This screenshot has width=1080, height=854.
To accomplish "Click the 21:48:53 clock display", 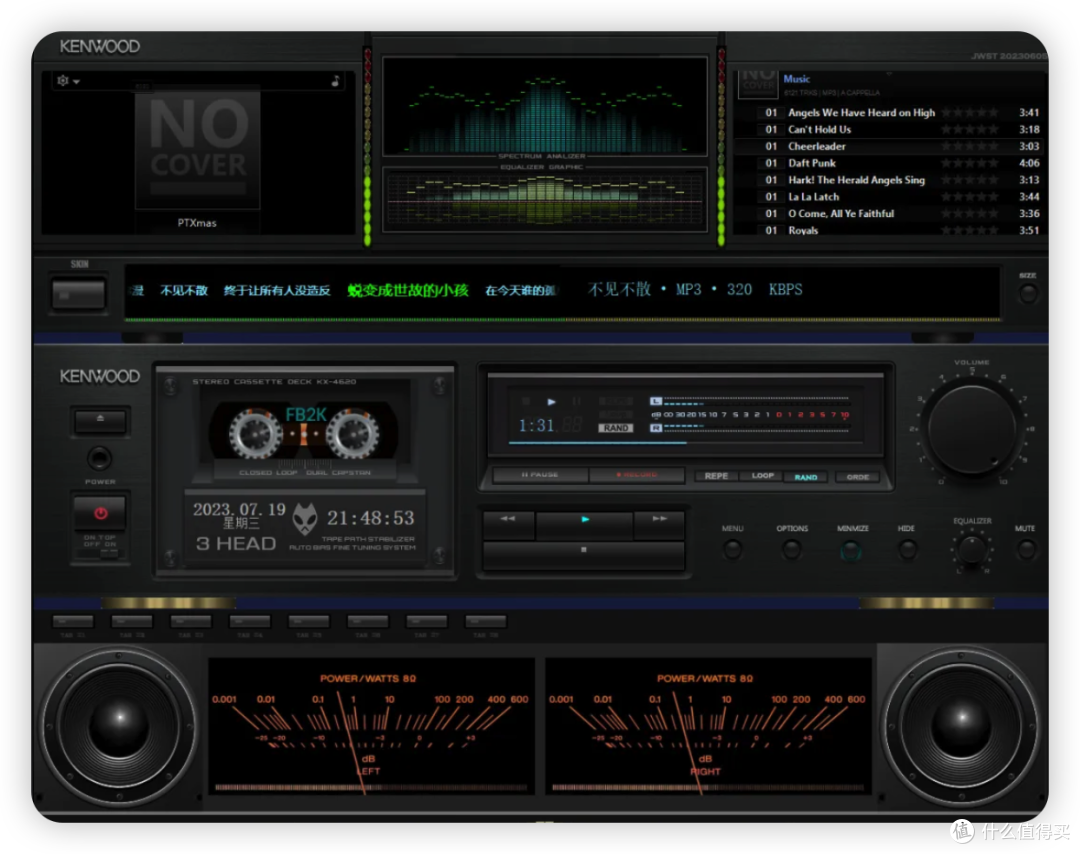I will click(x=371, y=518).
